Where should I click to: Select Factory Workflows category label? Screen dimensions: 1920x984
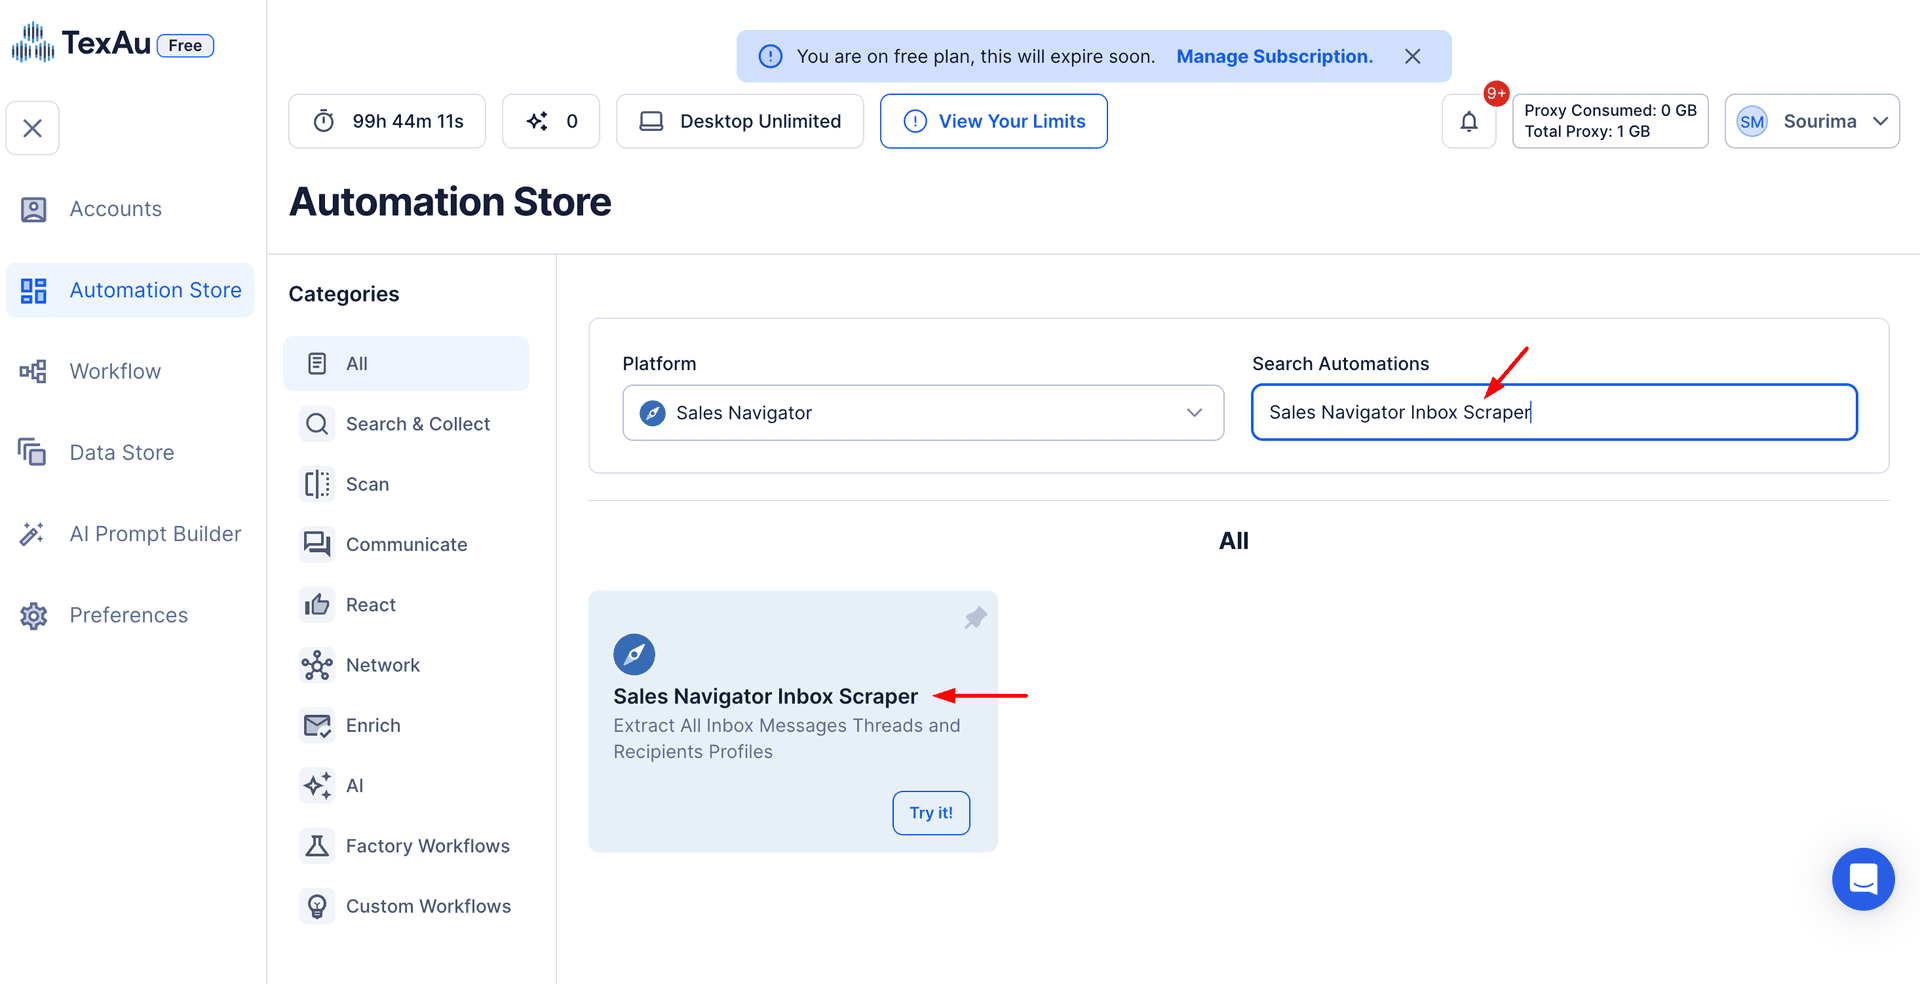tap(428, 846)
